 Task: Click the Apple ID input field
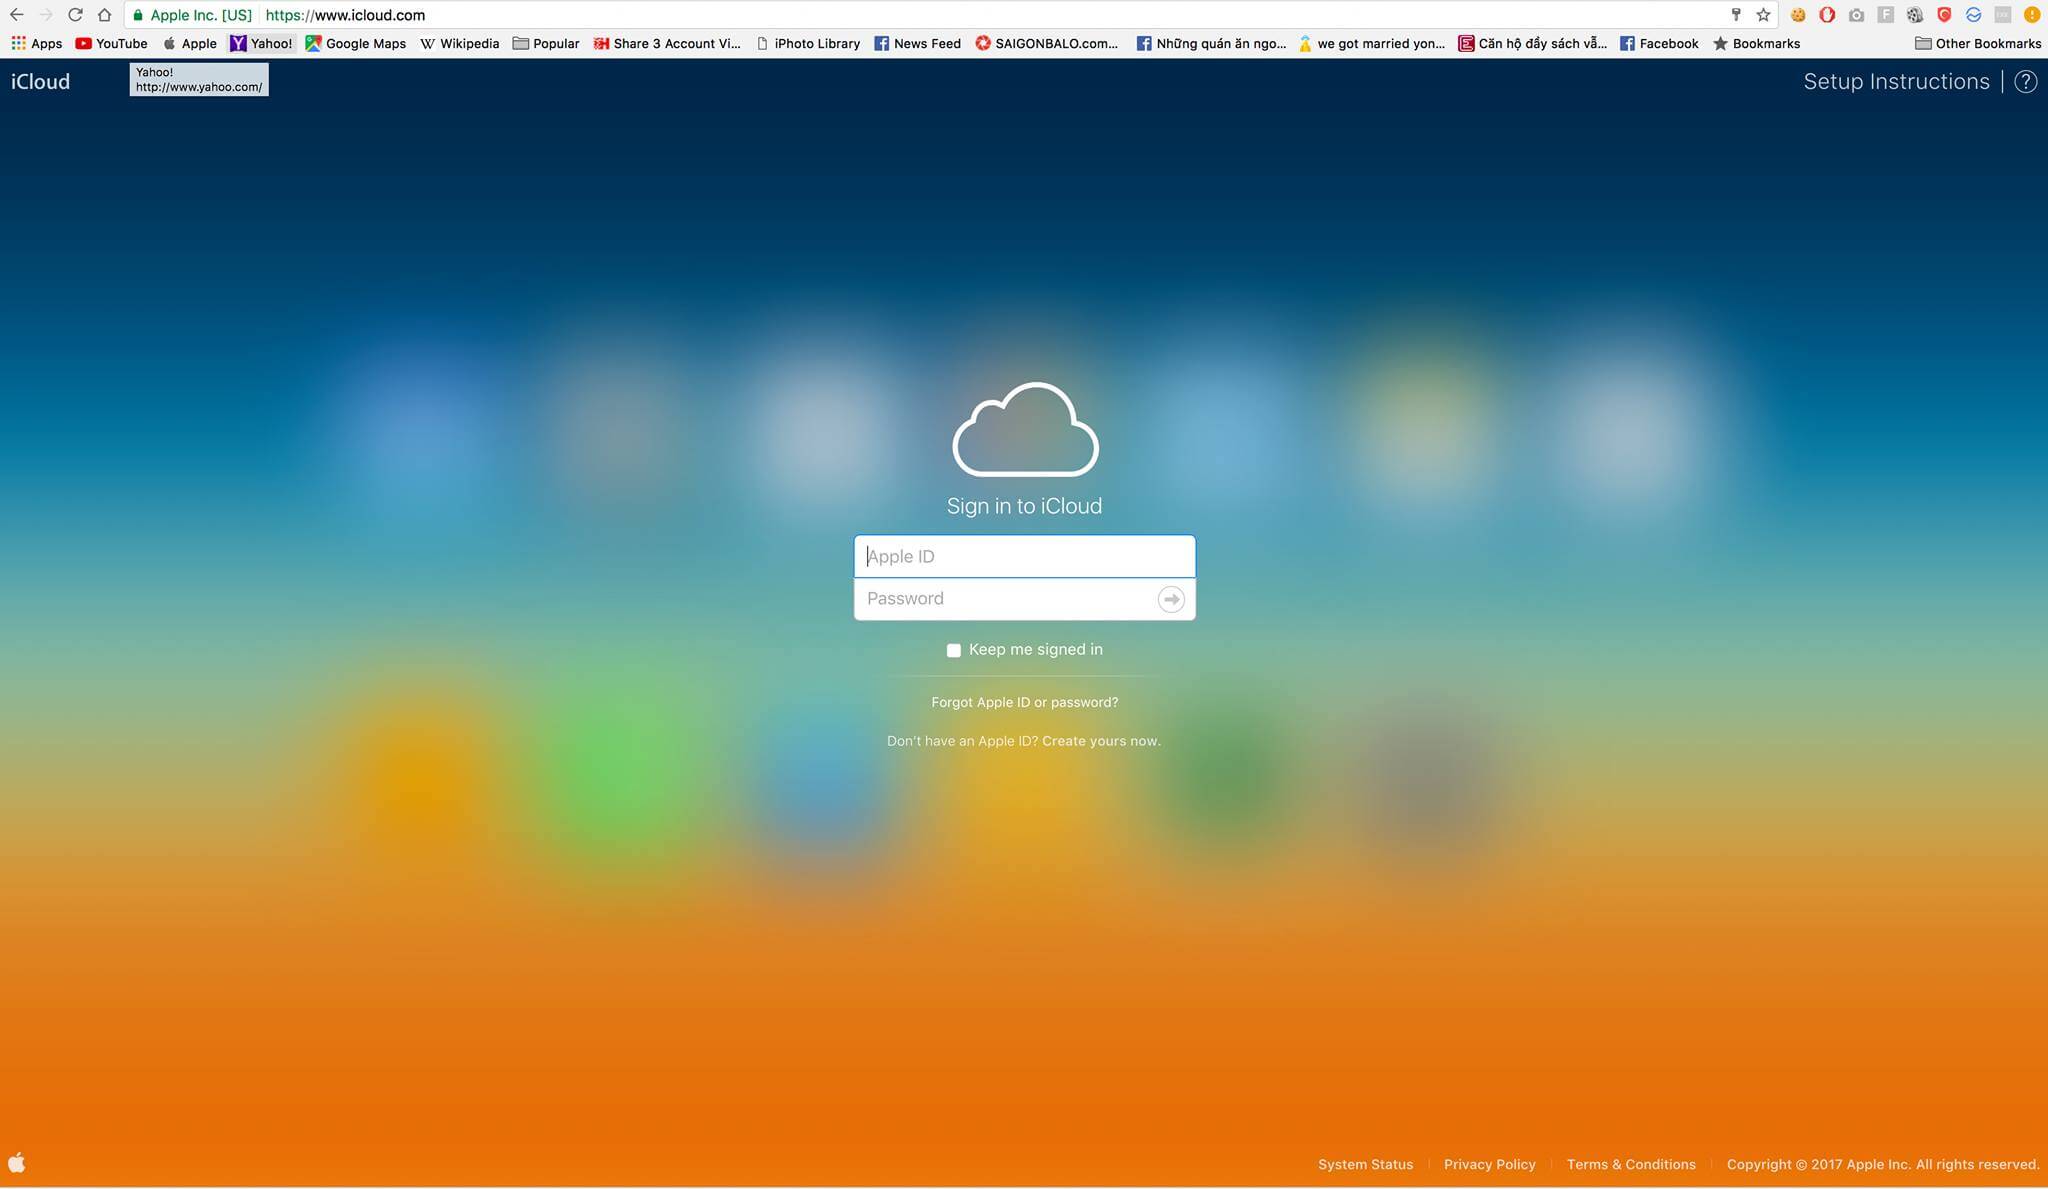click(1023, 555)
